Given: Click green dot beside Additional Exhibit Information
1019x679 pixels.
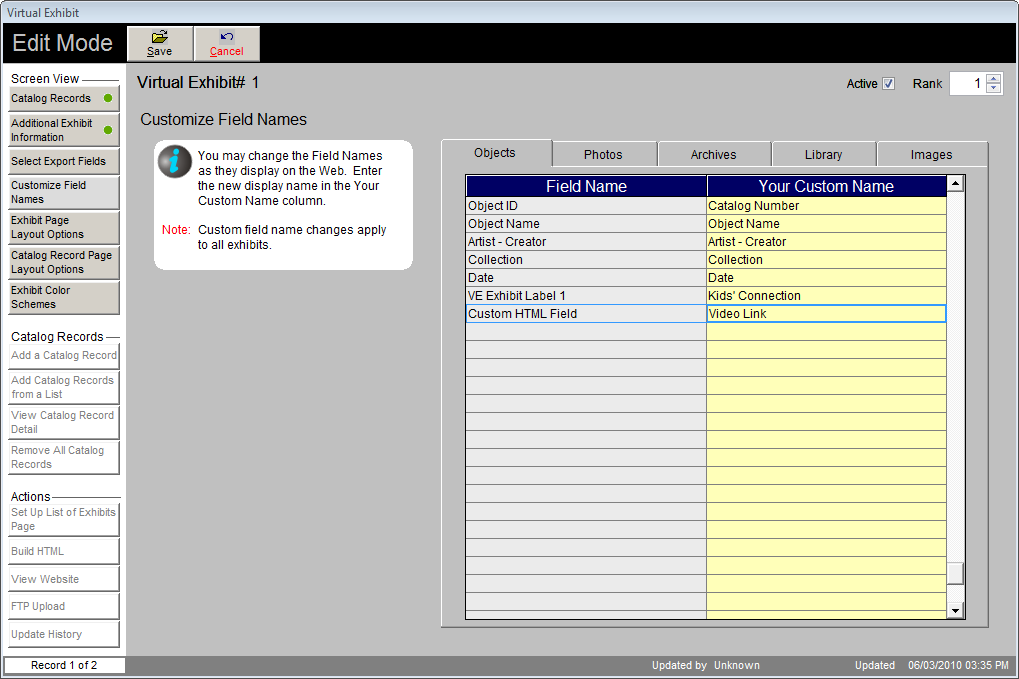Looking at the screenshot, I should point(108,130).
